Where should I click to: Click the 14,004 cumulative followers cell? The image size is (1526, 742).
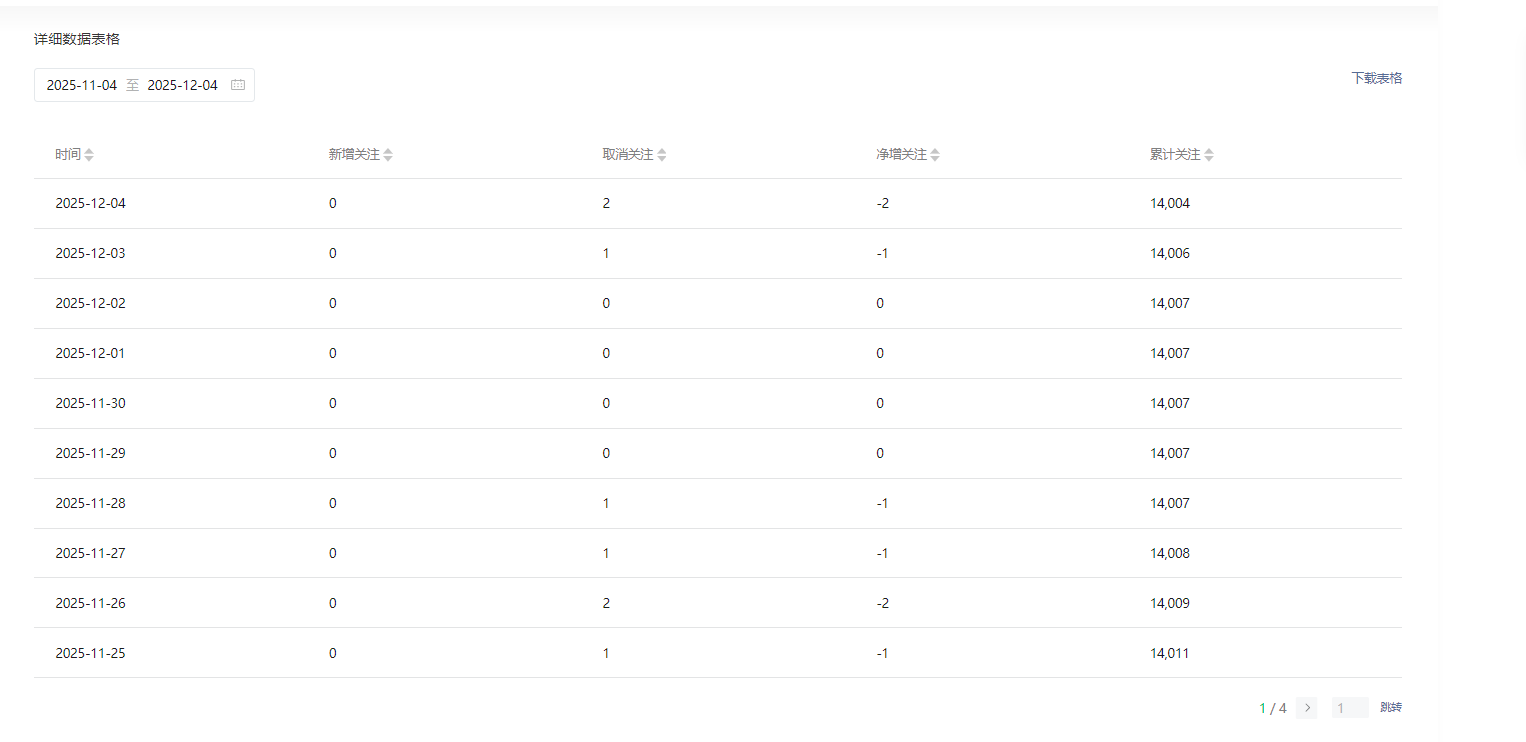1170,203
